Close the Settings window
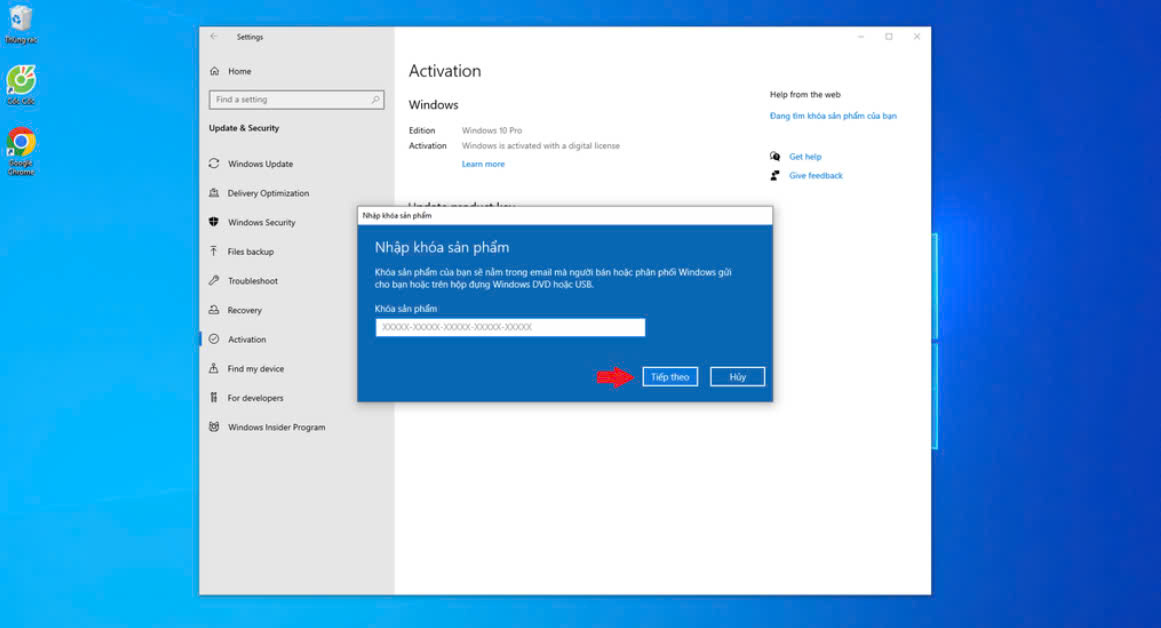 (917, 36)
